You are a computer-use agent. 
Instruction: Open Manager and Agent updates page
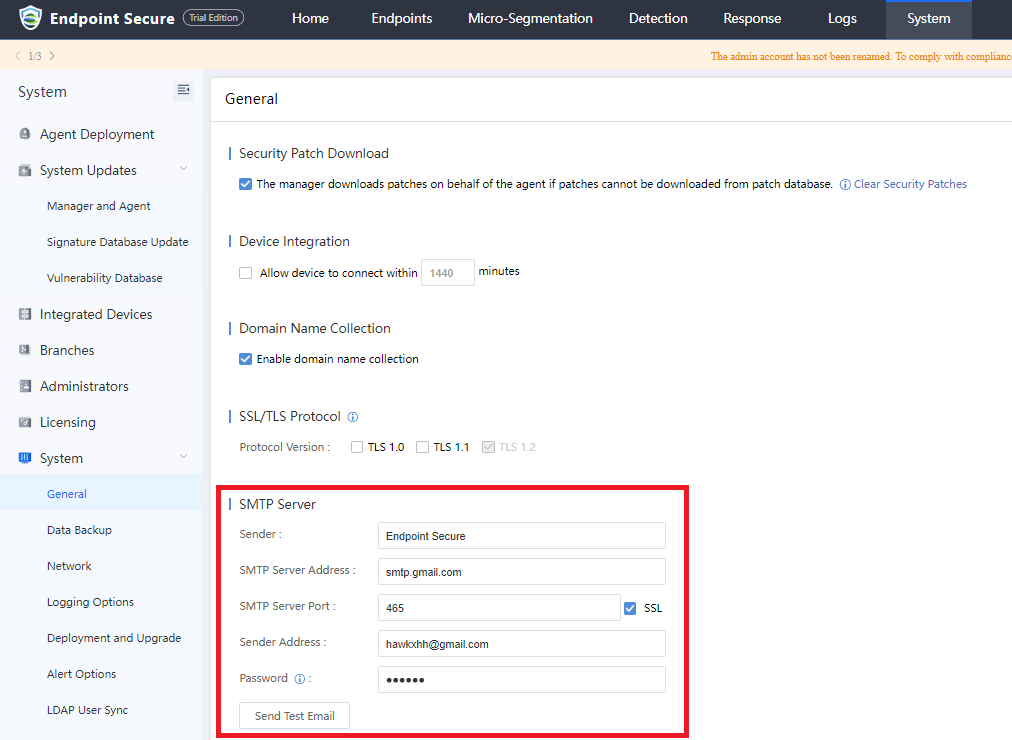[x=99, y=206]
